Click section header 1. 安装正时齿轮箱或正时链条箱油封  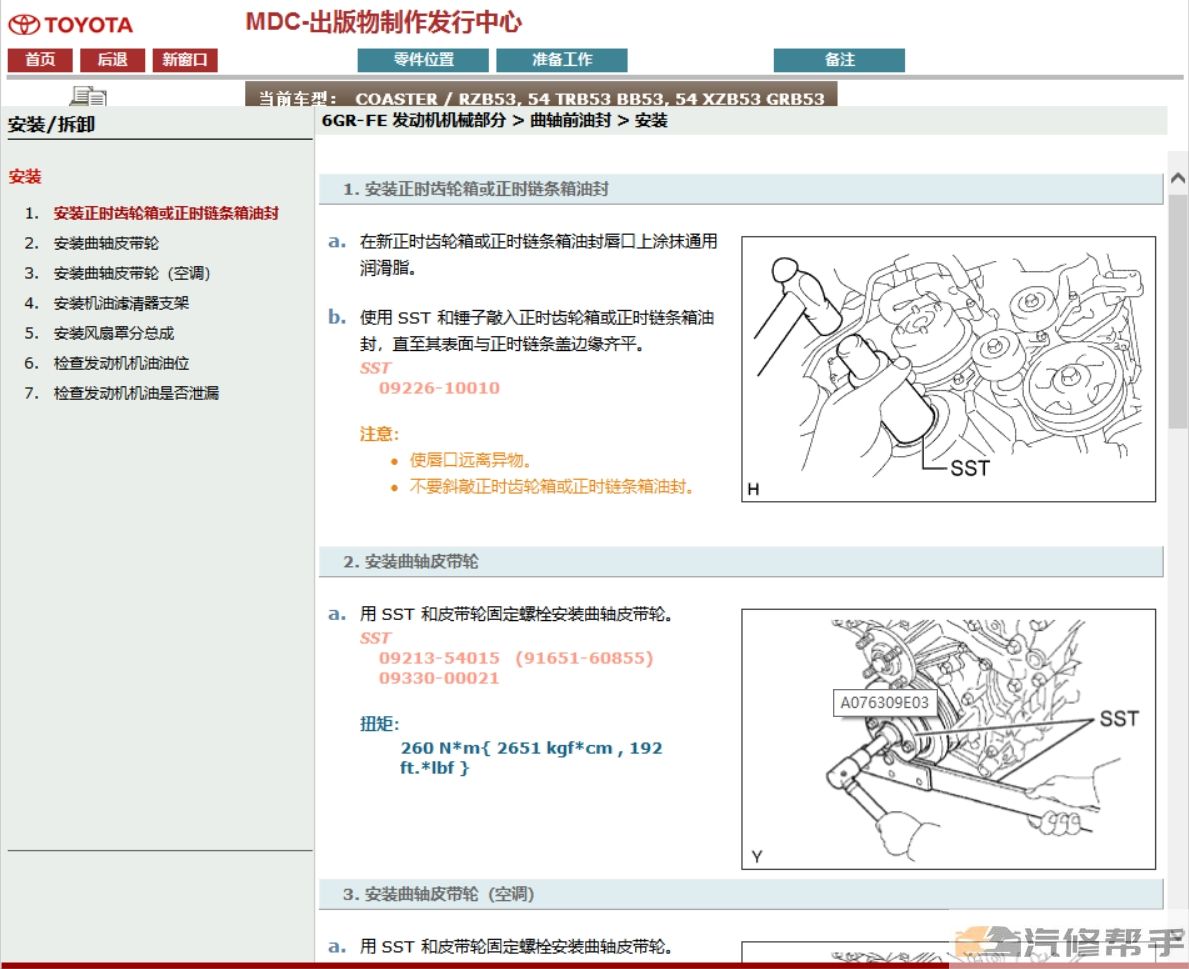pyautogui.click(x=741, y=189)
